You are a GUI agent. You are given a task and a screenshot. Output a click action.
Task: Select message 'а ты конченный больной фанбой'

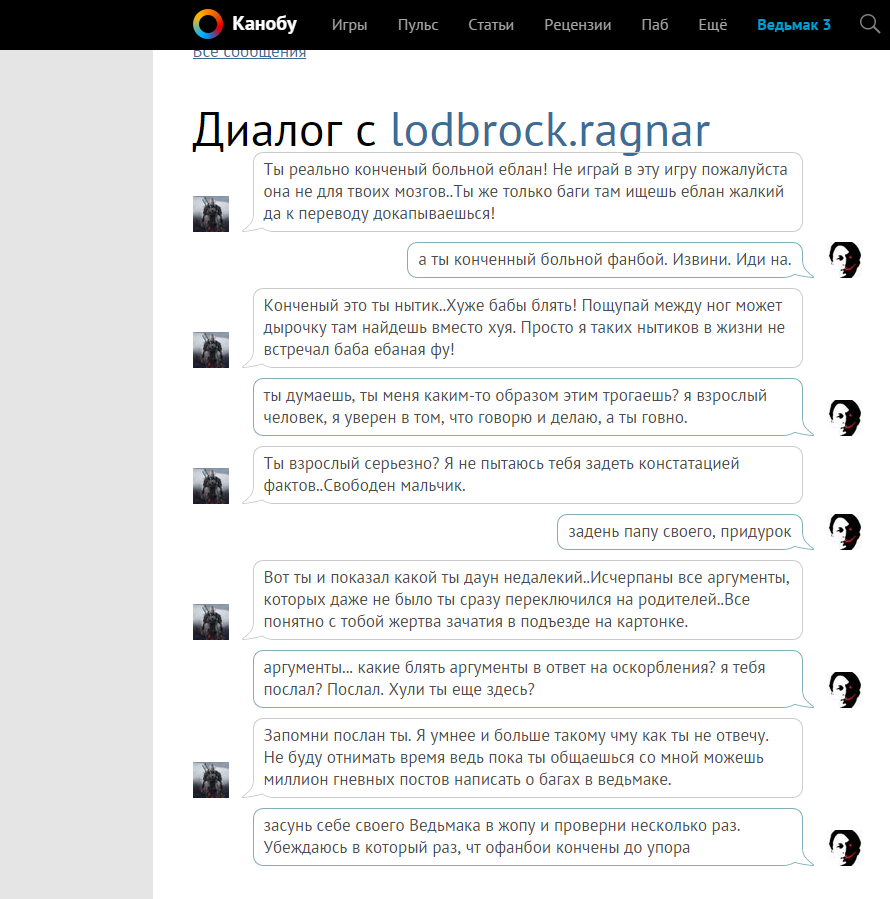click(x=604, y=260)
